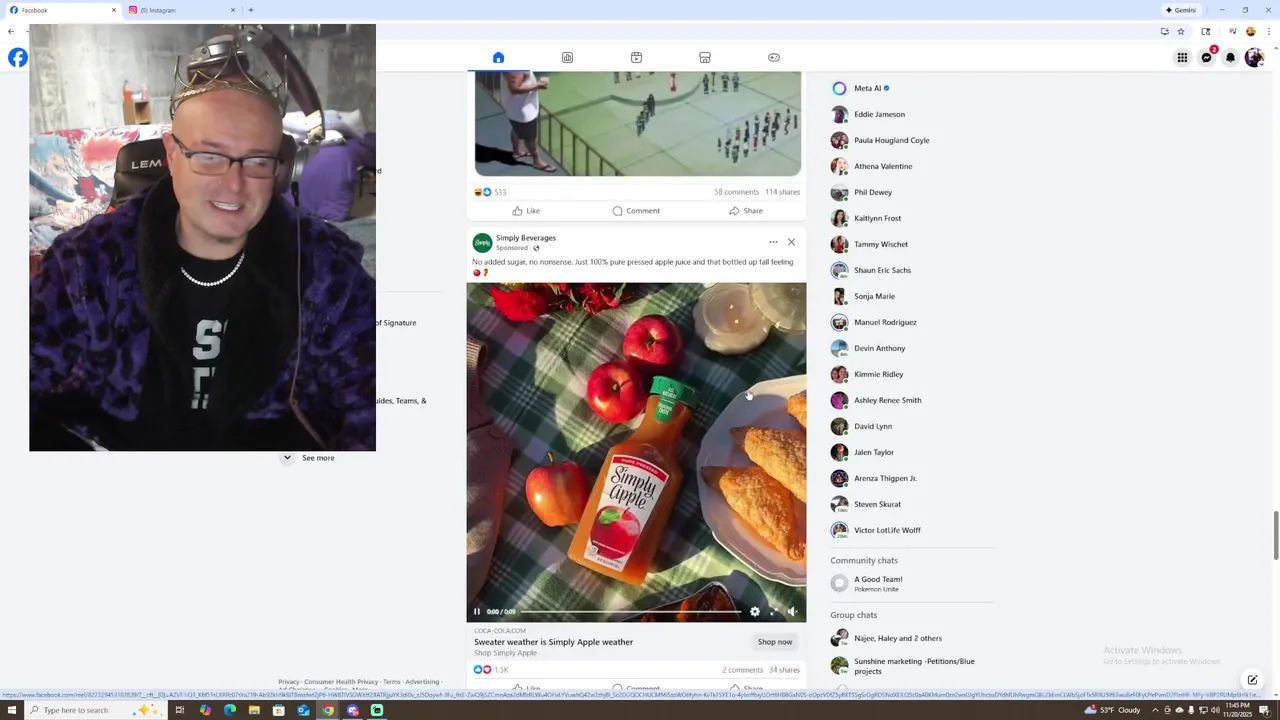Image resolution: width=1280 pixels, height=720 pixels.
Task: Open the Facebook menu grid icon
Action: (x=1182, y=57)
